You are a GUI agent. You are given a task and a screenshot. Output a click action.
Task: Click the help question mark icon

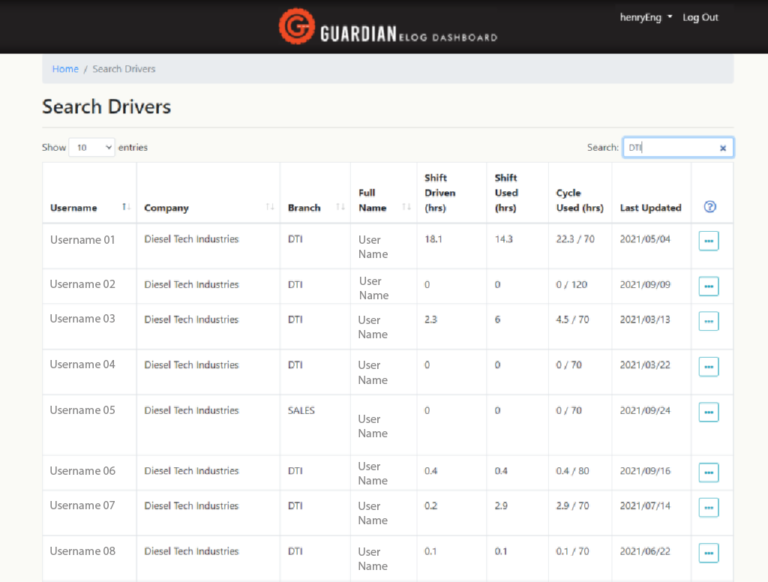coord(710,207)
